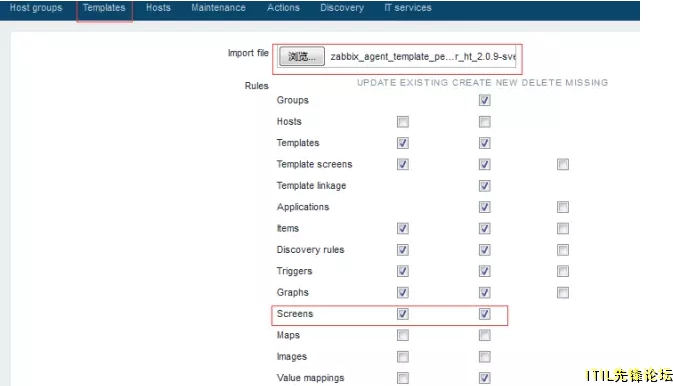The width and height of the screenshot is (673, 386).
Task: Check Images update existing checkbox
Action: [403, 357]
